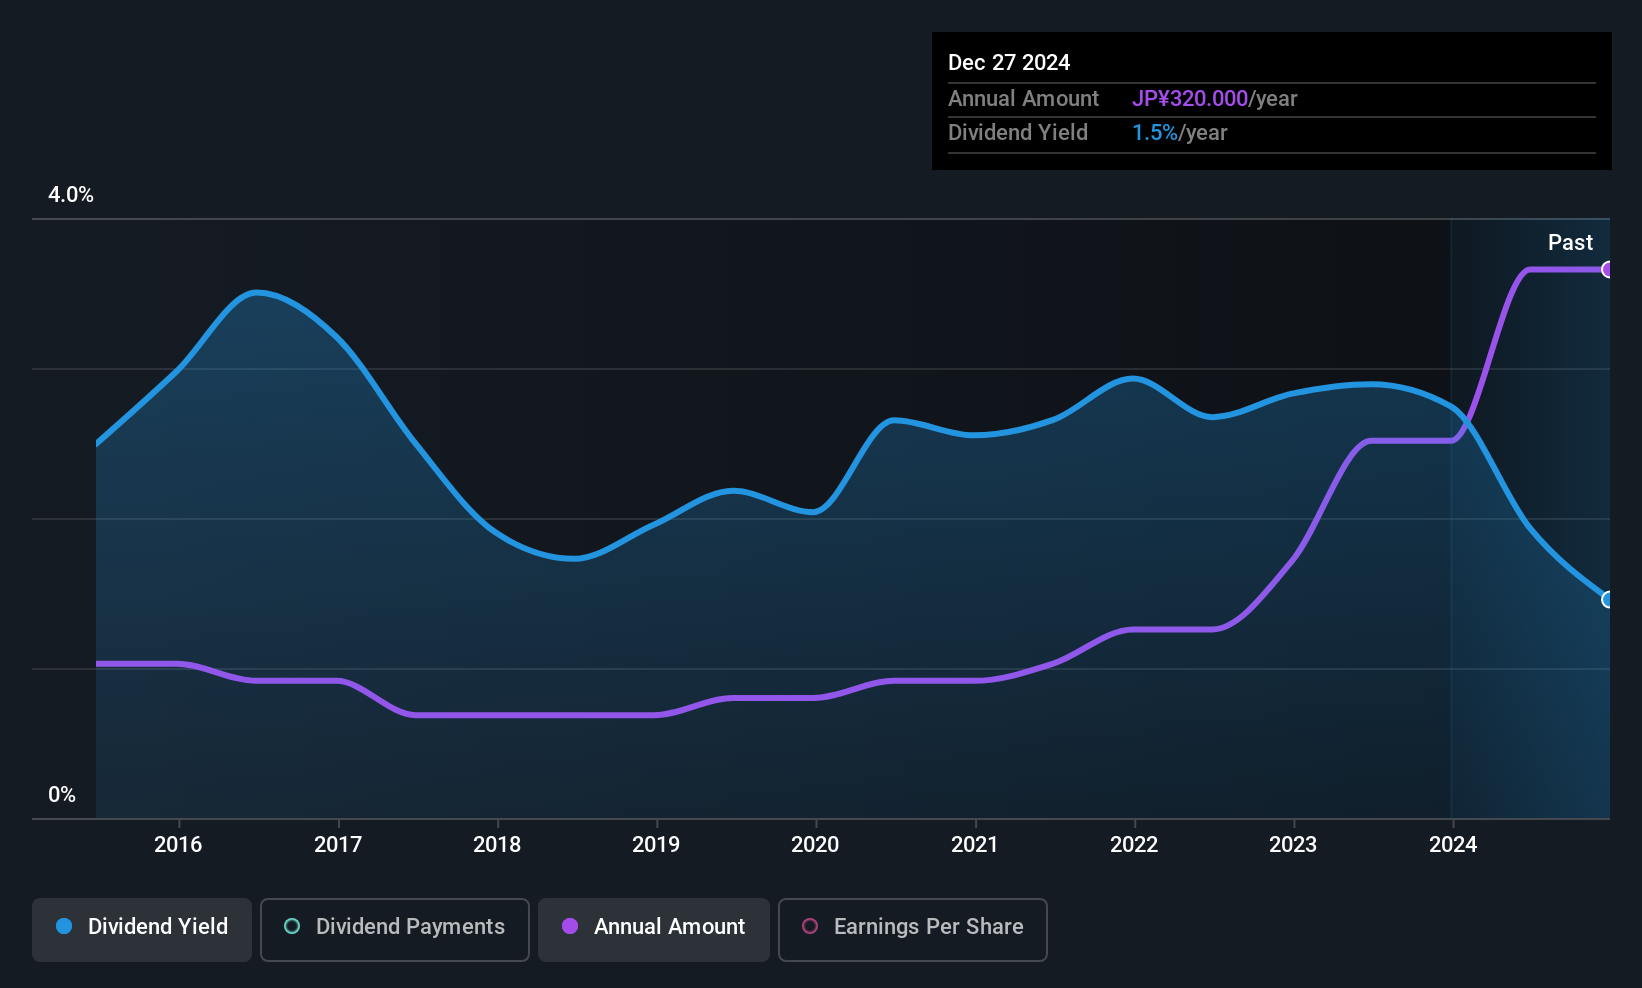
Task: Enable the Dividend Payments series
Action: pos(395,930)
